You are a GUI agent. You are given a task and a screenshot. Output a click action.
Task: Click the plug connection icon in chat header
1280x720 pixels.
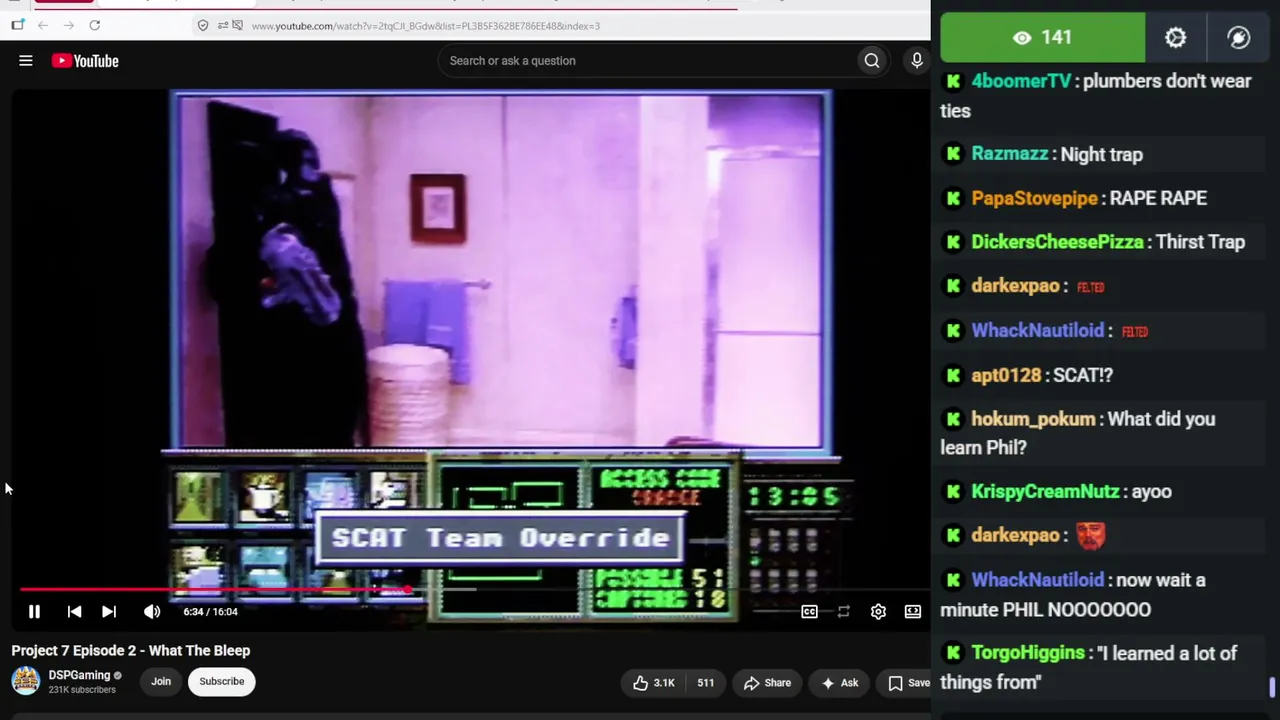pos(1239,37)
